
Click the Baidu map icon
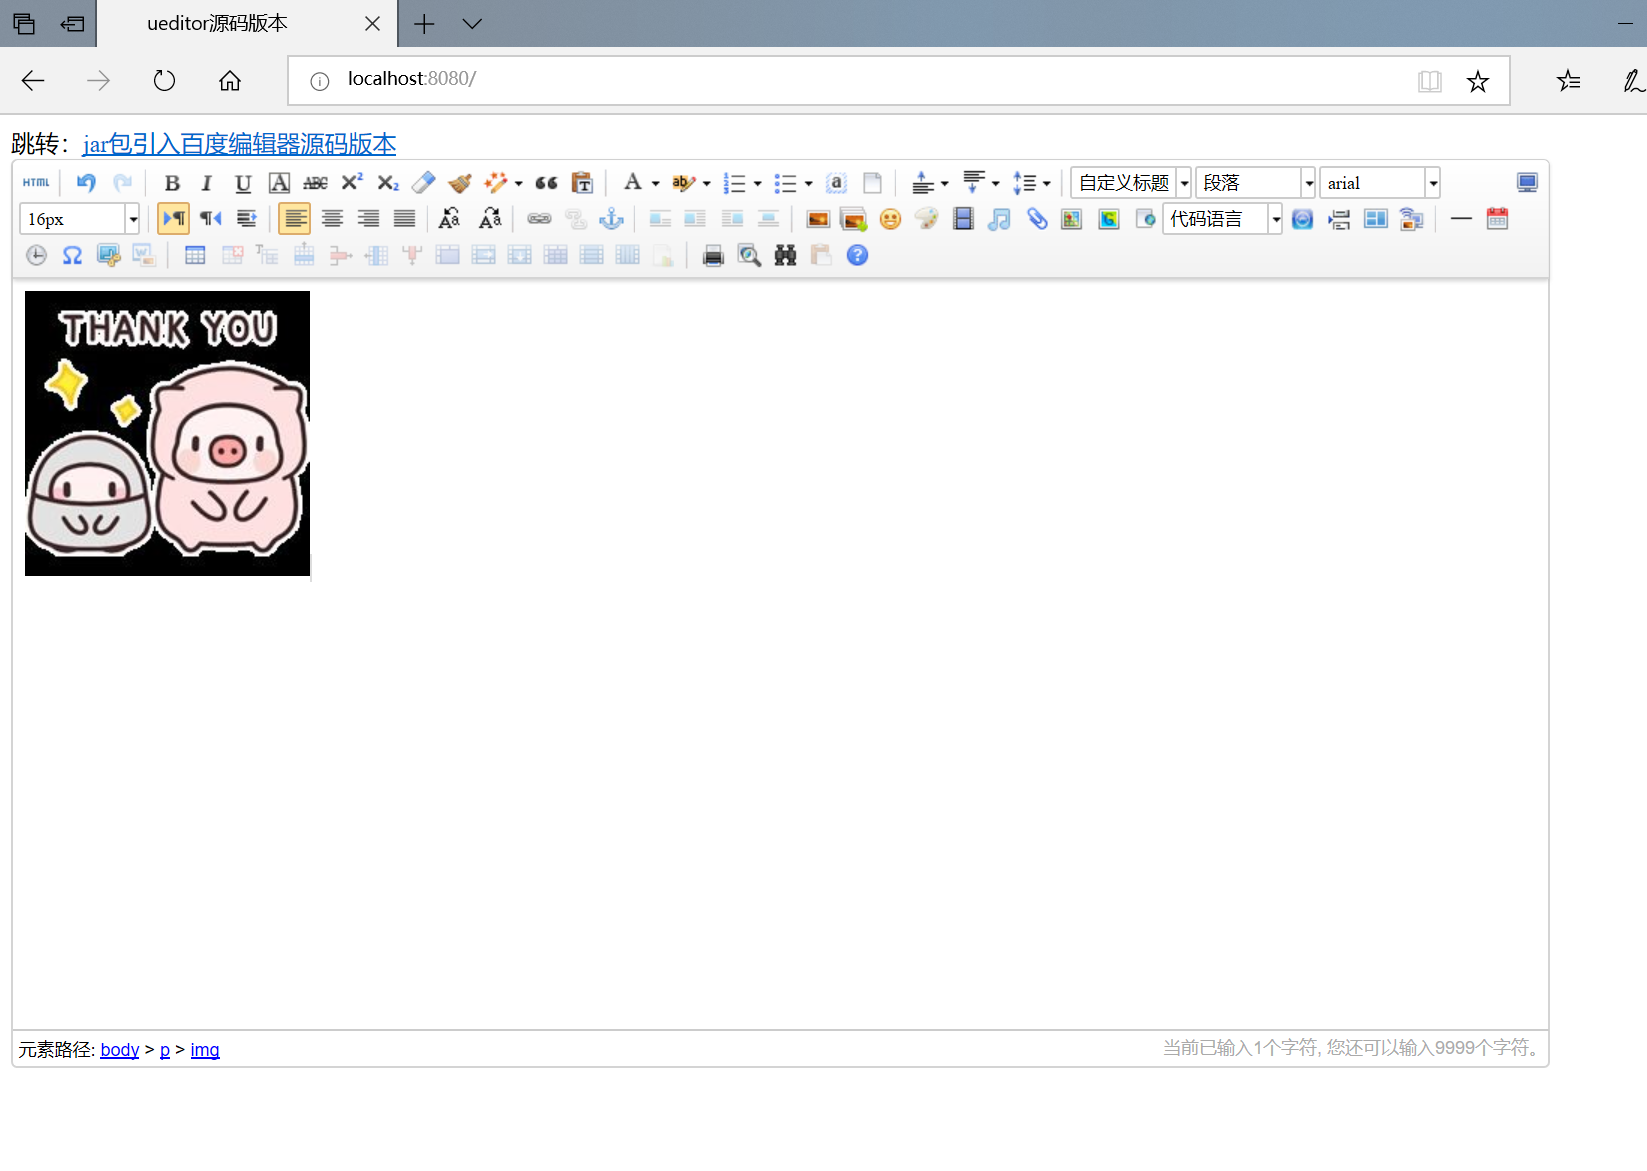point(1072,219)
